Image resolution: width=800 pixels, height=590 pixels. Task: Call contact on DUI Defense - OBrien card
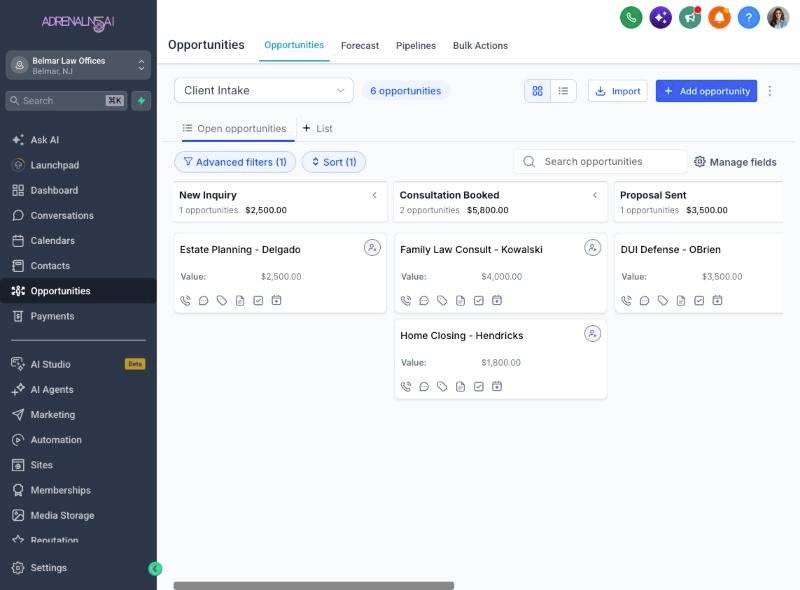pos(626,301)
